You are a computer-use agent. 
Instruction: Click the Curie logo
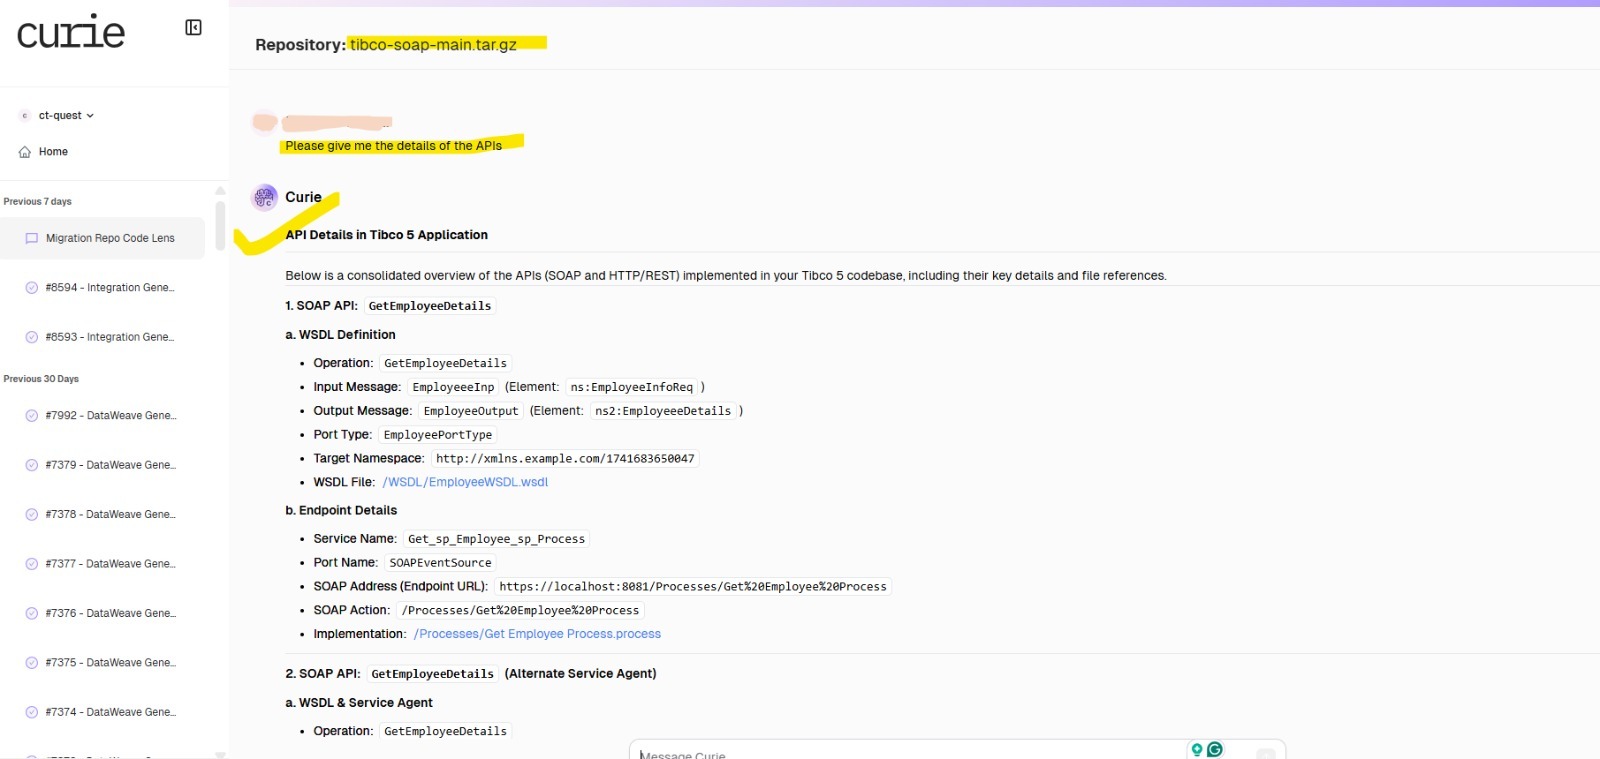tap(71, 32)
